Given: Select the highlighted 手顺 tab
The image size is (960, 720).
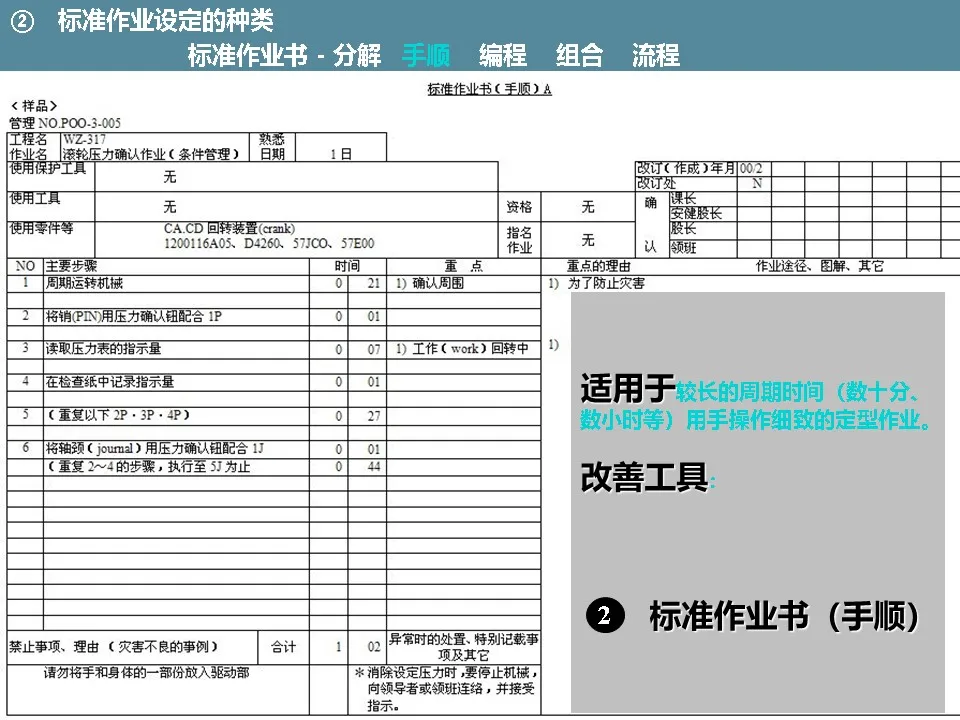Looking at the screenshot, I should coord(425,56).
